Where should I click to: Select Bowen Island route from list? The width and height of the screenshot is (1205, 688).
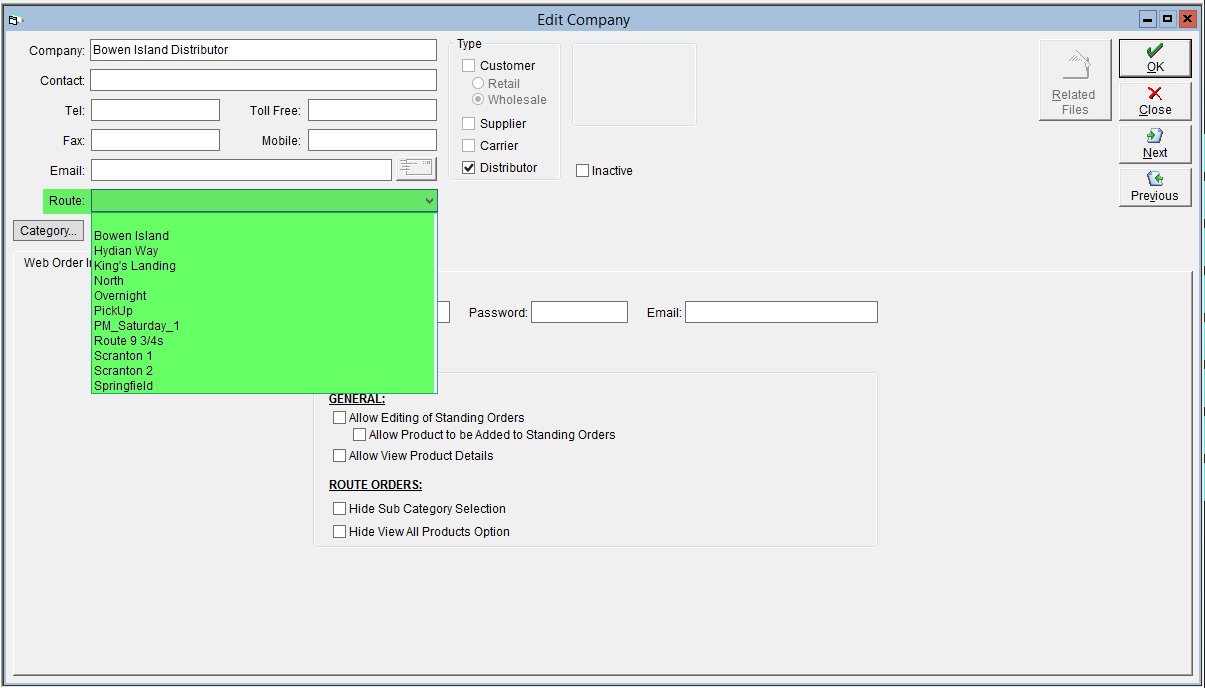click(264, 236)
